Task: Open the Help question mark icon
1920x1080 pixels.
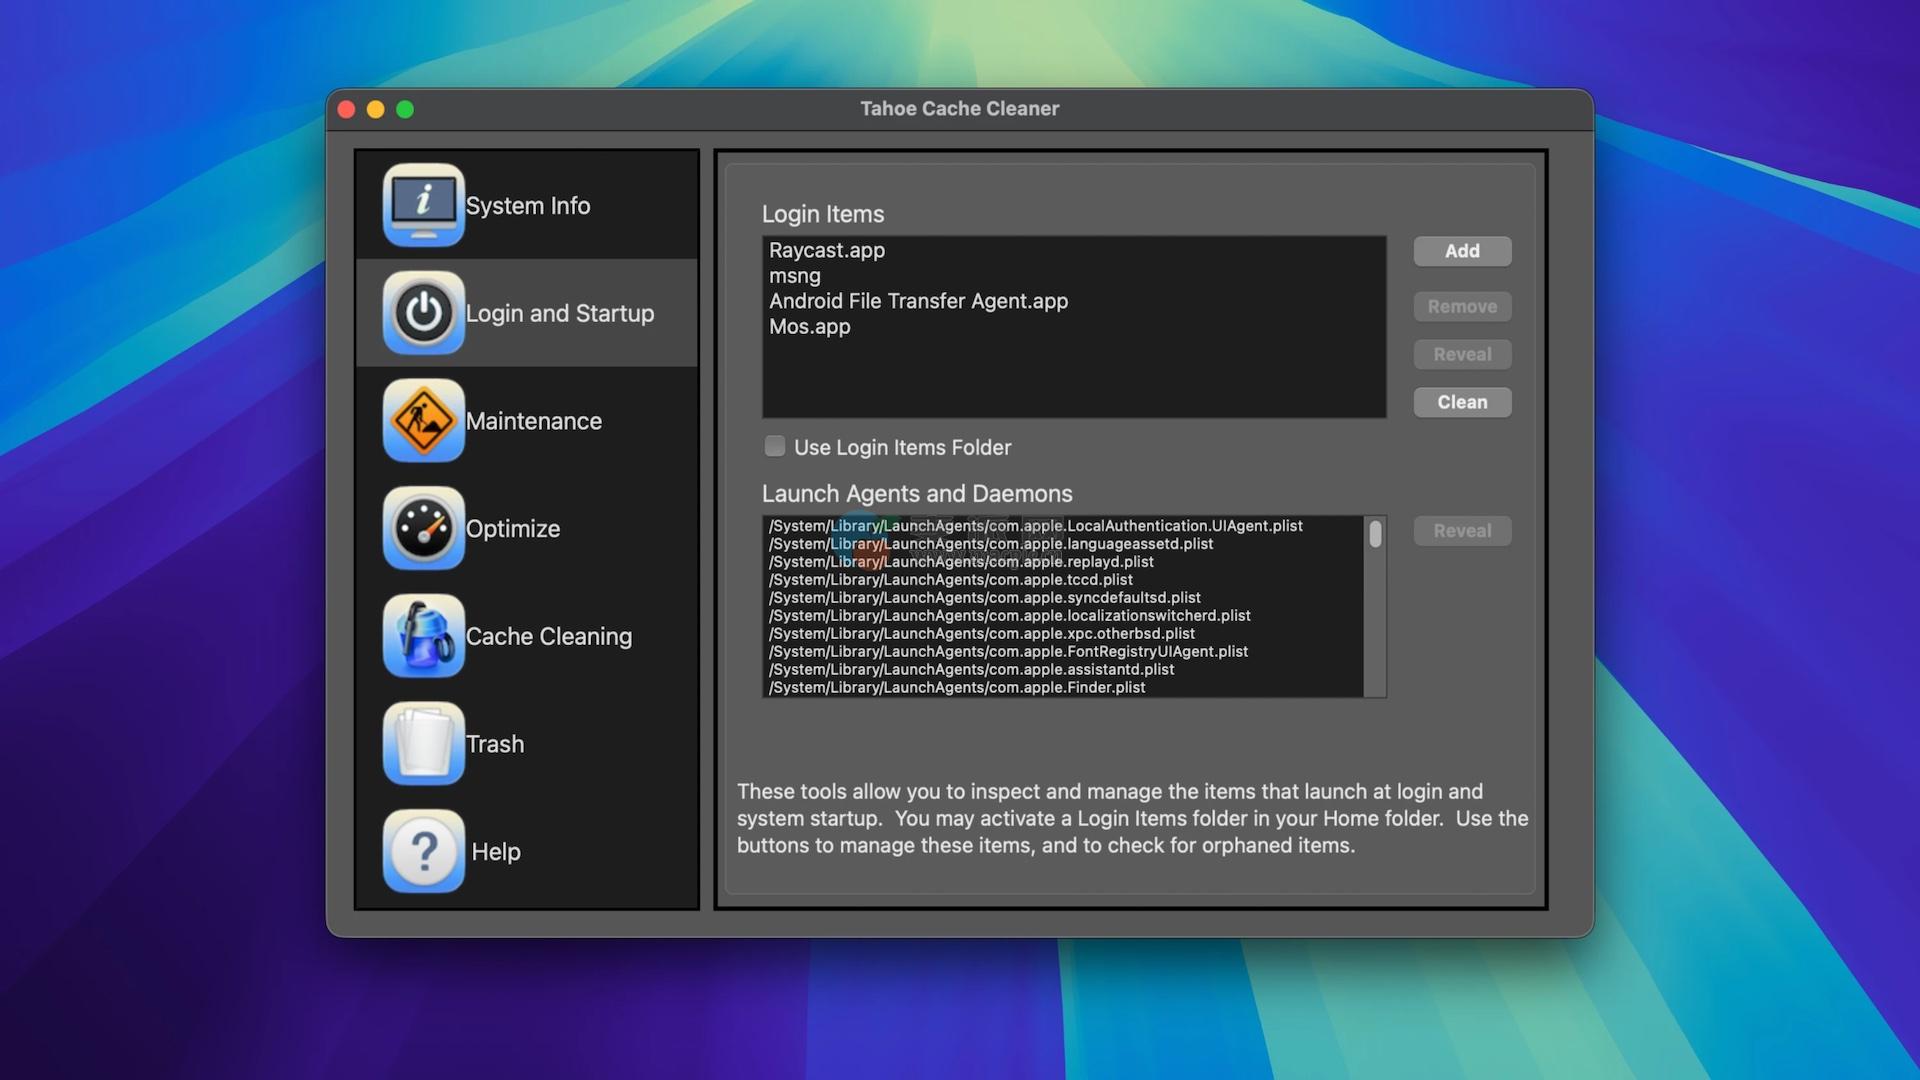Action: pos(423,851)
